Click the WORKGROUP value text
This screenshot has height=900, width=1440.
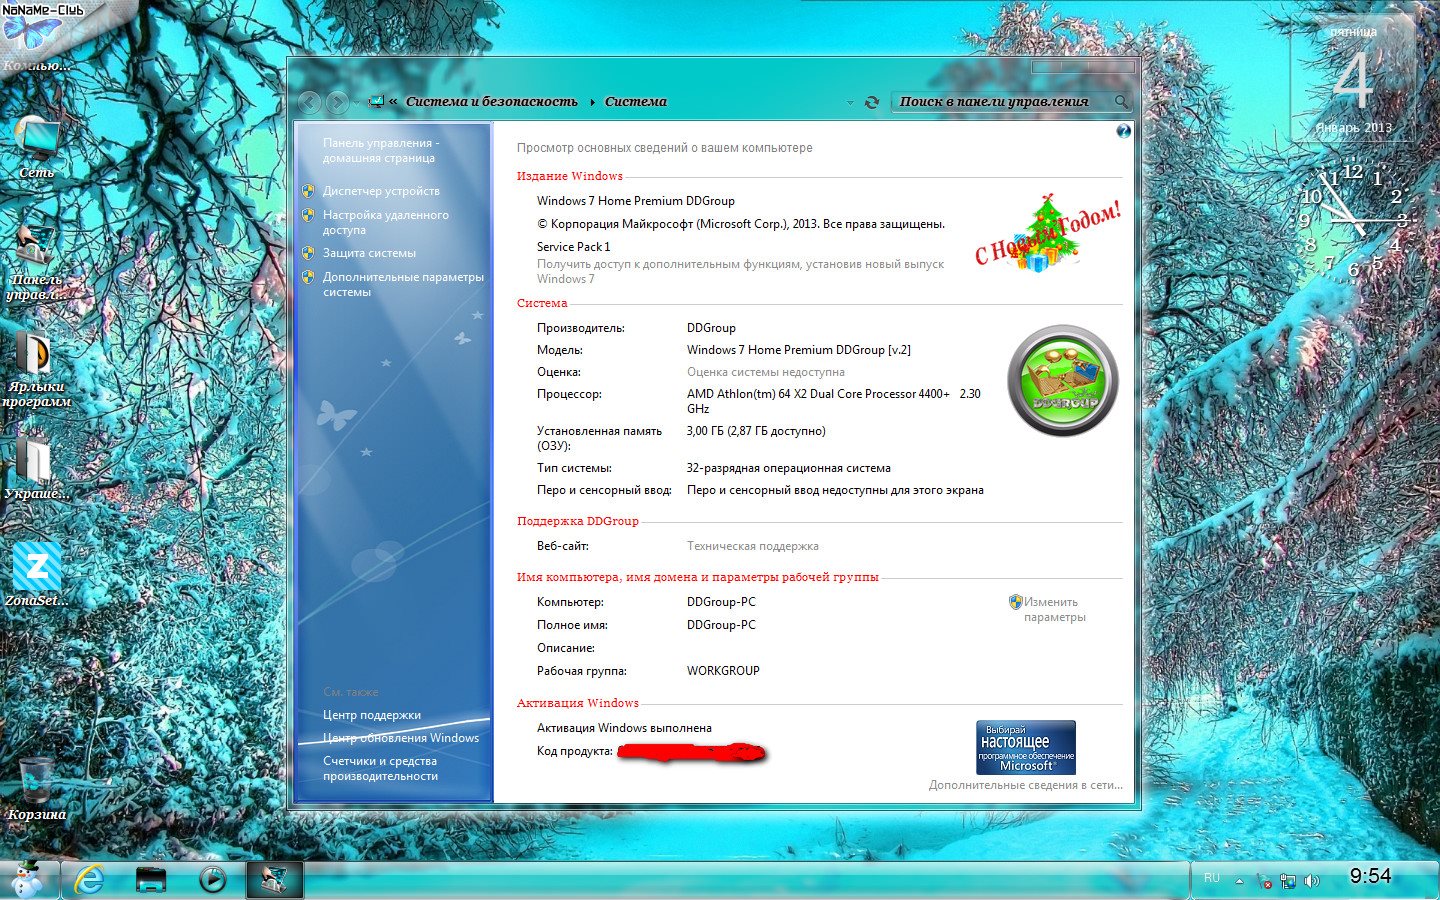723,670
